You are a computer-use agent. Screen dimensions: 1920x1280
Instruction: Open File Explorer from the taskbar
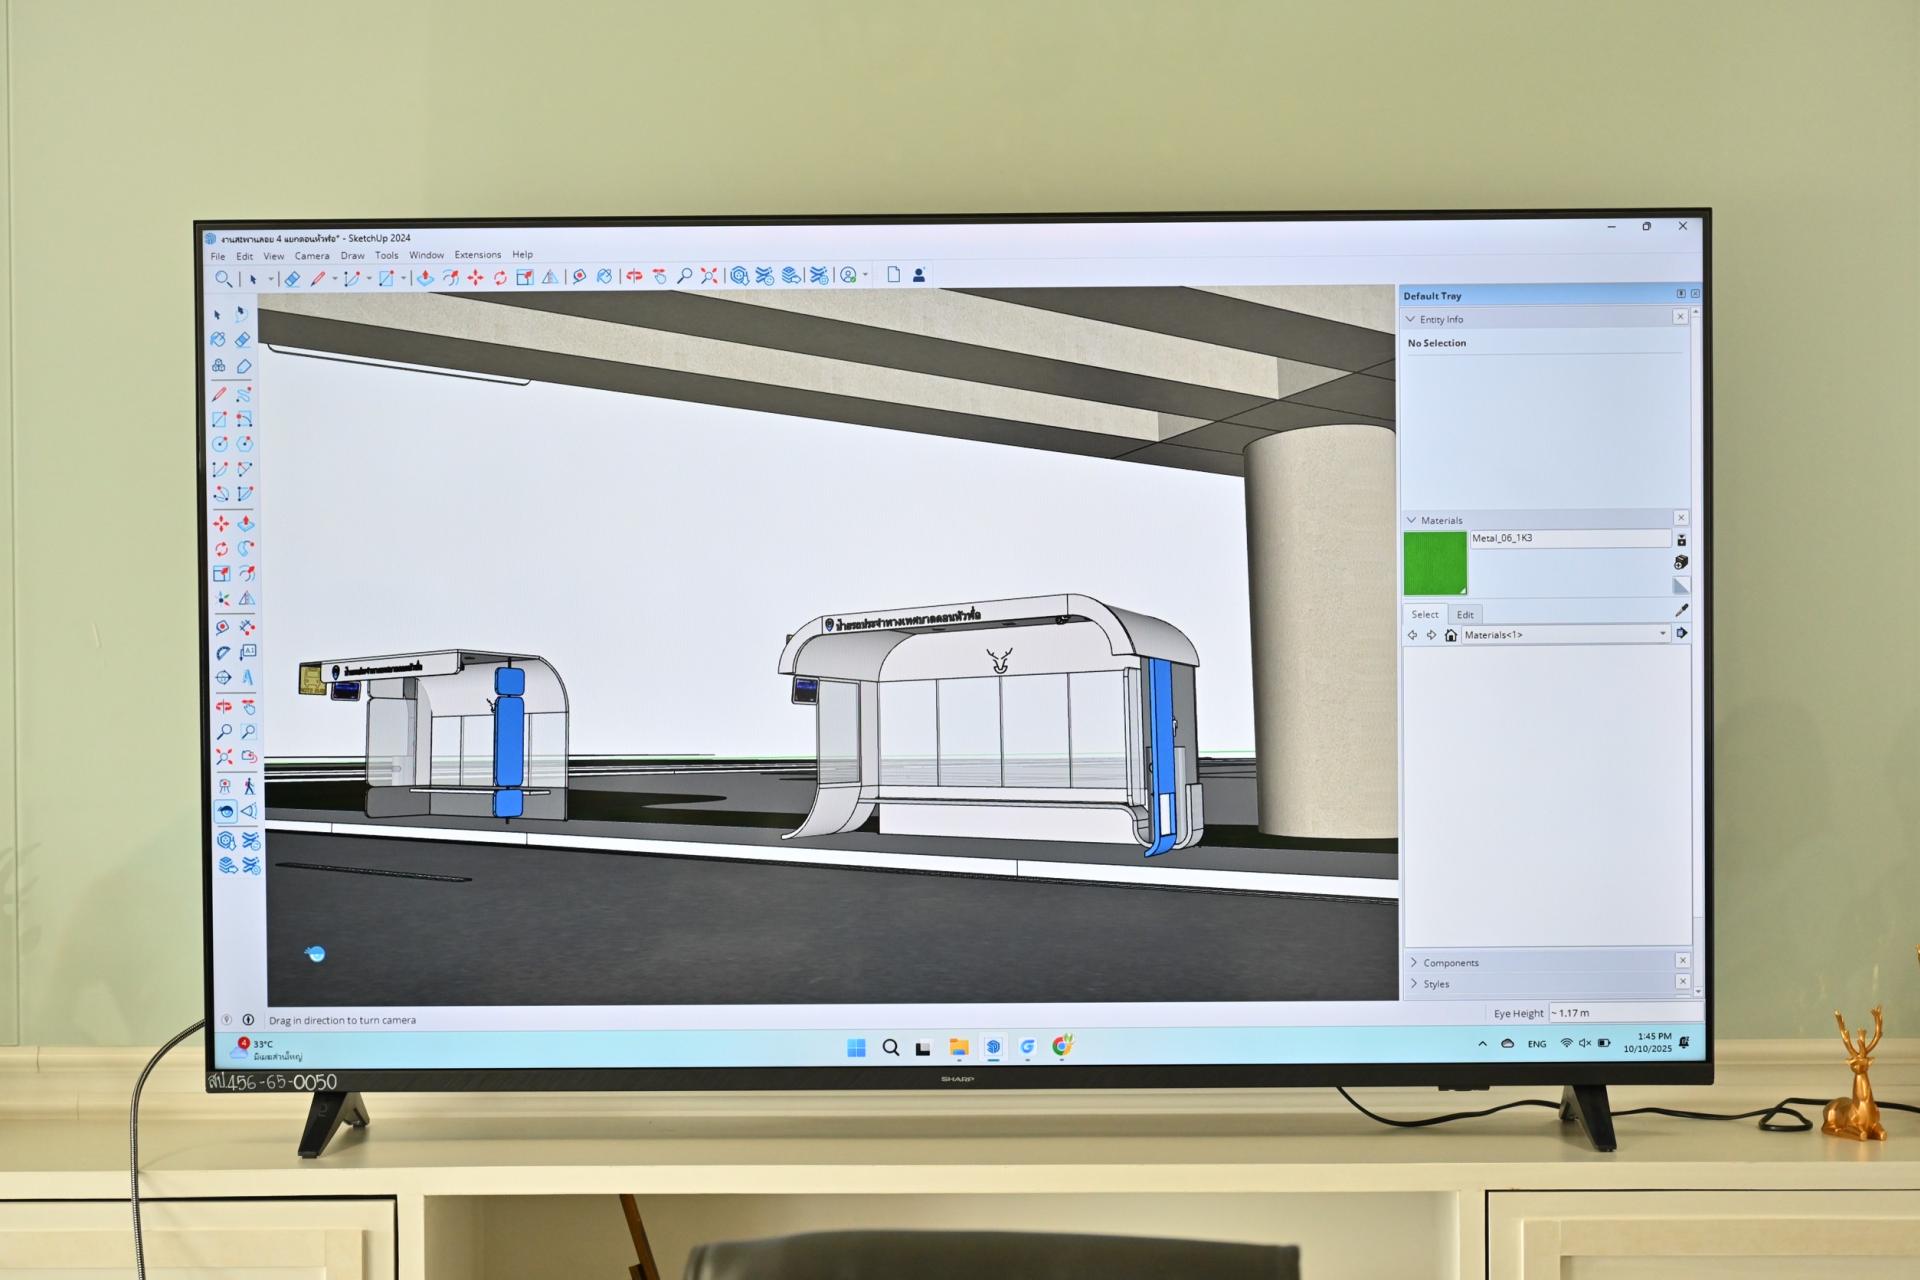(x=958, y=1047)
